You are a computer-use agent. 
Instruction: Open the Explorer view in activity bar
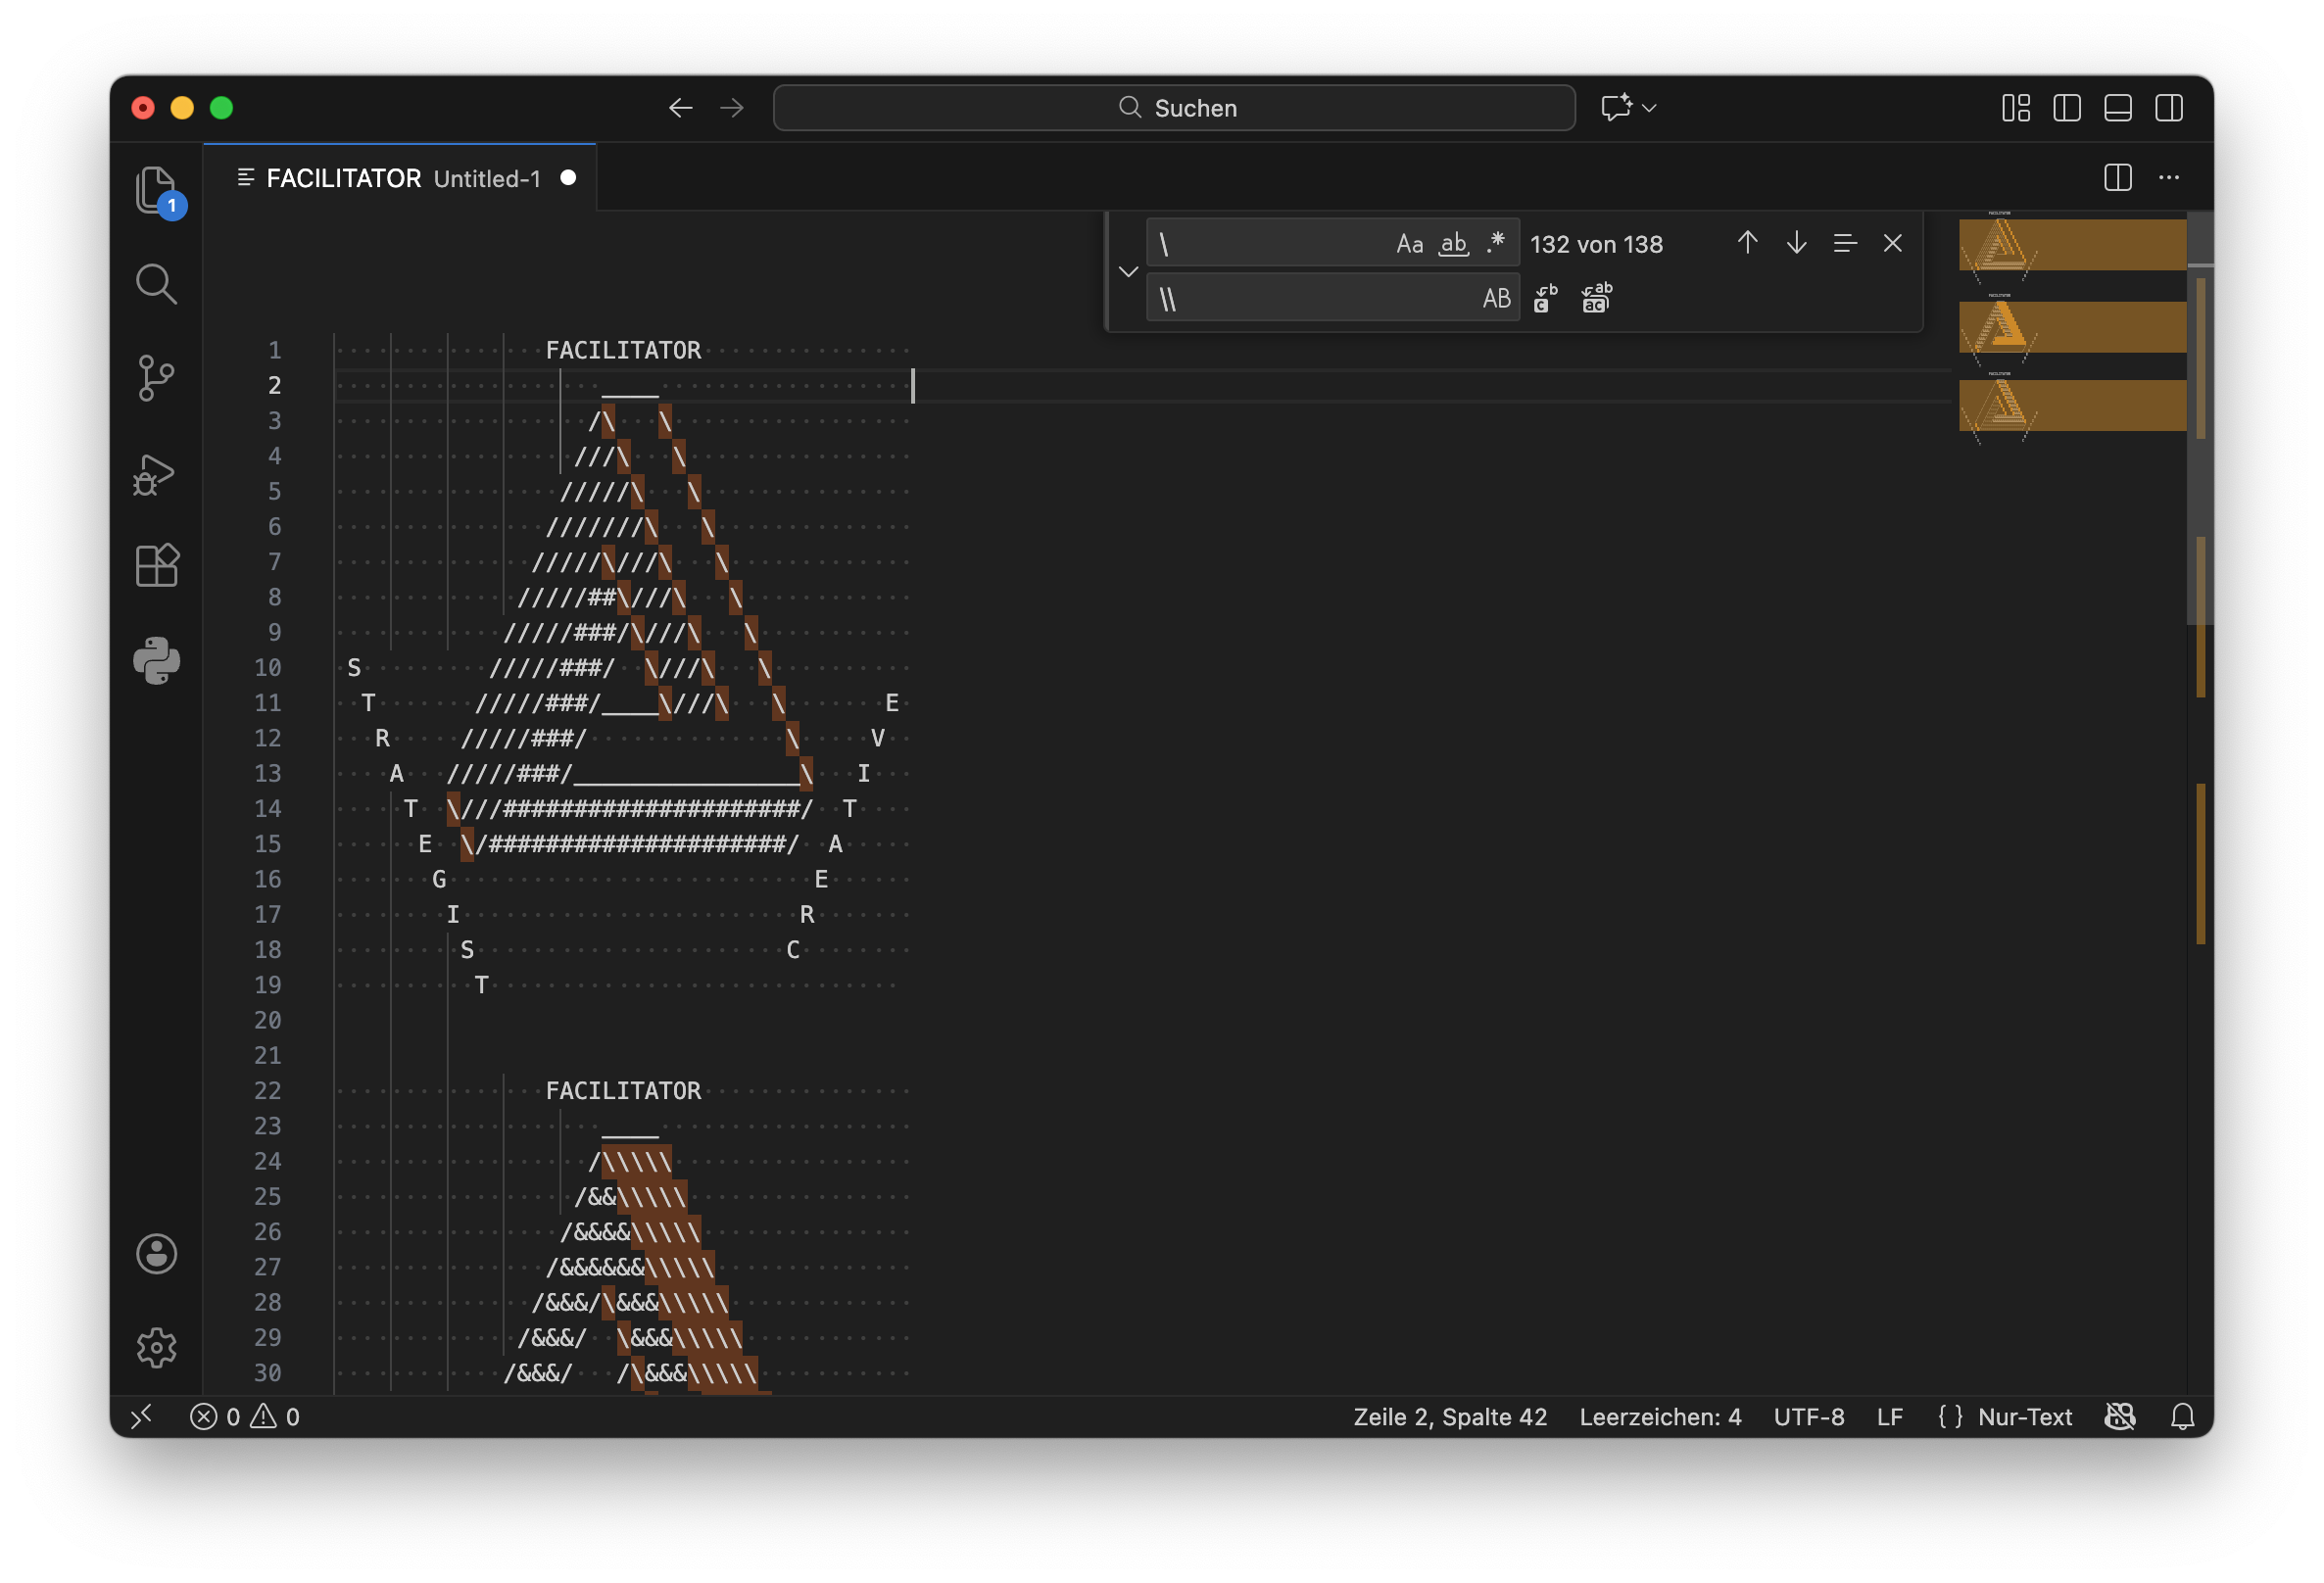(156, 190)
